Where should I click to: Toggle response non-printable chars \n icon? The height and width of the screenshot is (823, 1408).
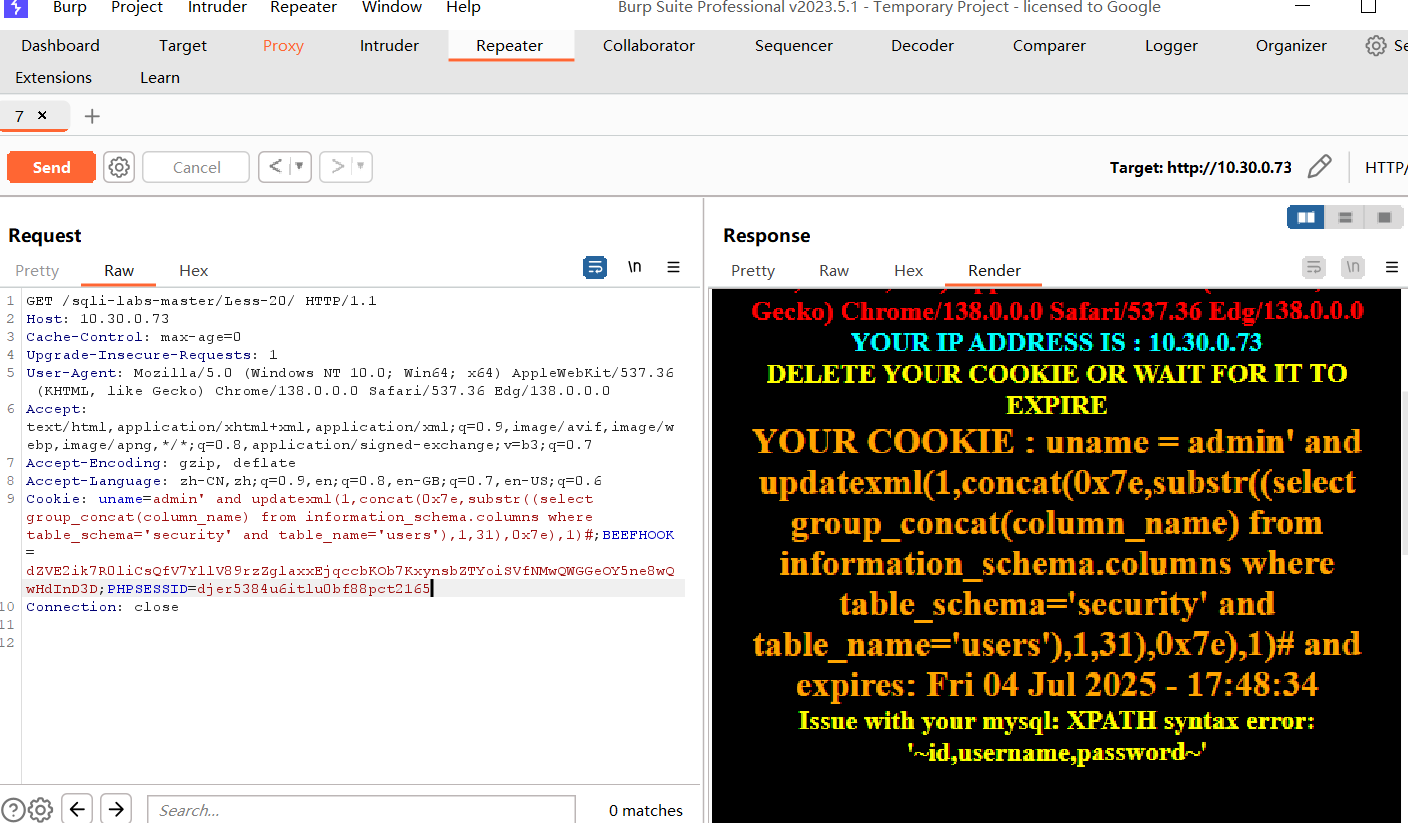point(1353,267)
